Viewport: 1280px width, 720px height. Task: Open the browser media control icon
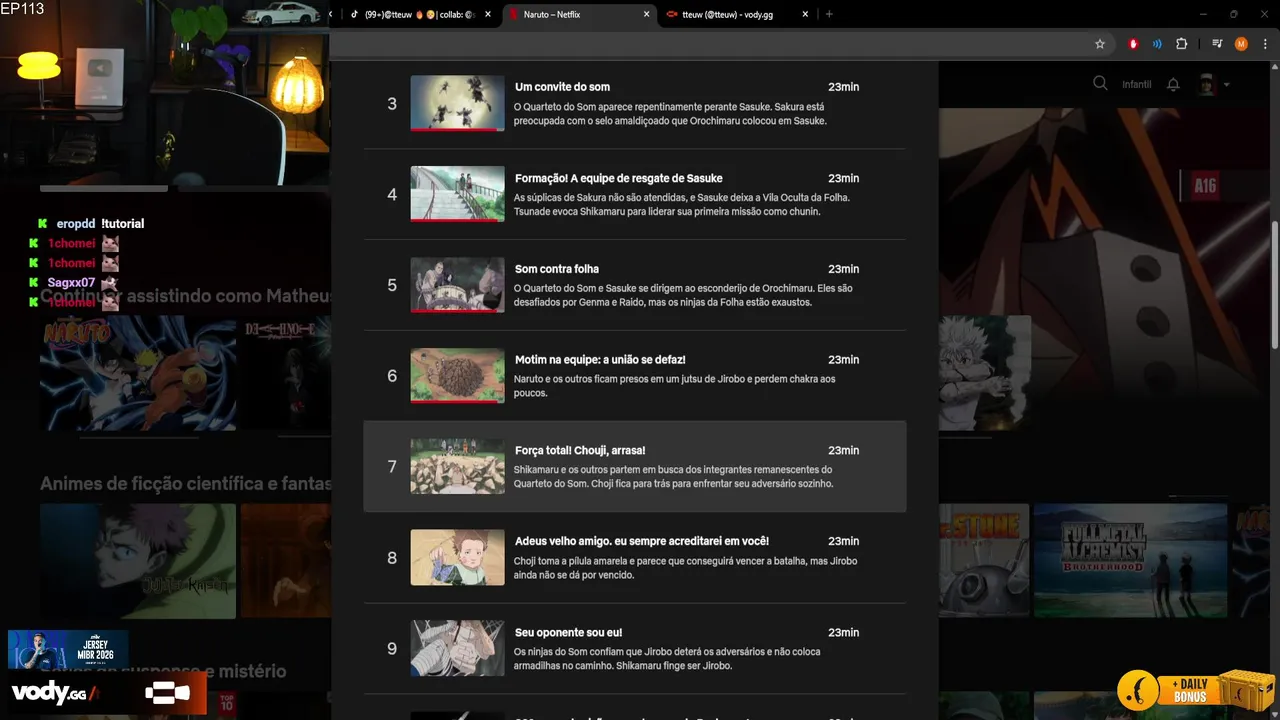pos(1217,44)
